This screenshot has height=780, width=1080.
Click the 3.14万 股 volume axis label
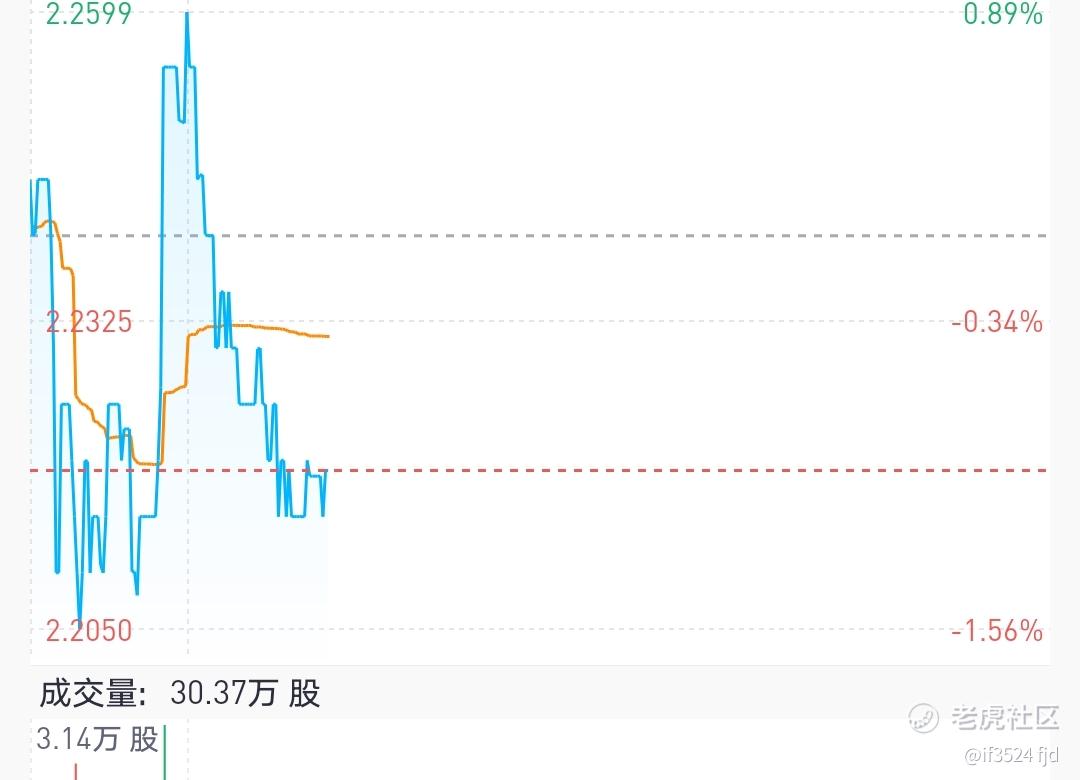point(97,740)
